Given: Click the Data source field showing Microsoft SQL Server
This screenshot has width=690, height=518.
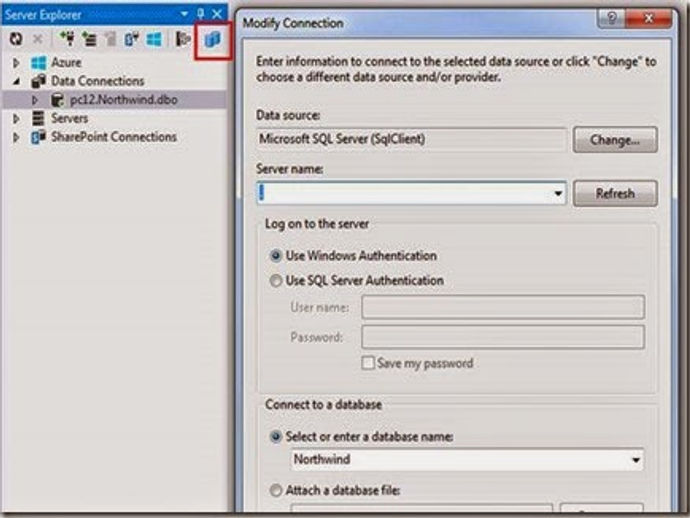Looking at the screenshot, I should click(x=411, y=140).
